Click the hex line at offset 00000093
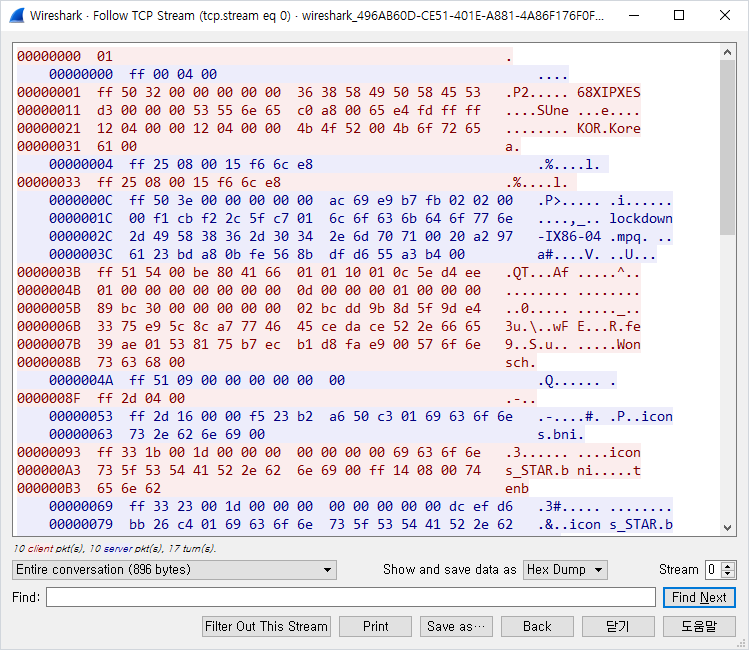Viewport: 749px width, 650px height. [329, 452]
